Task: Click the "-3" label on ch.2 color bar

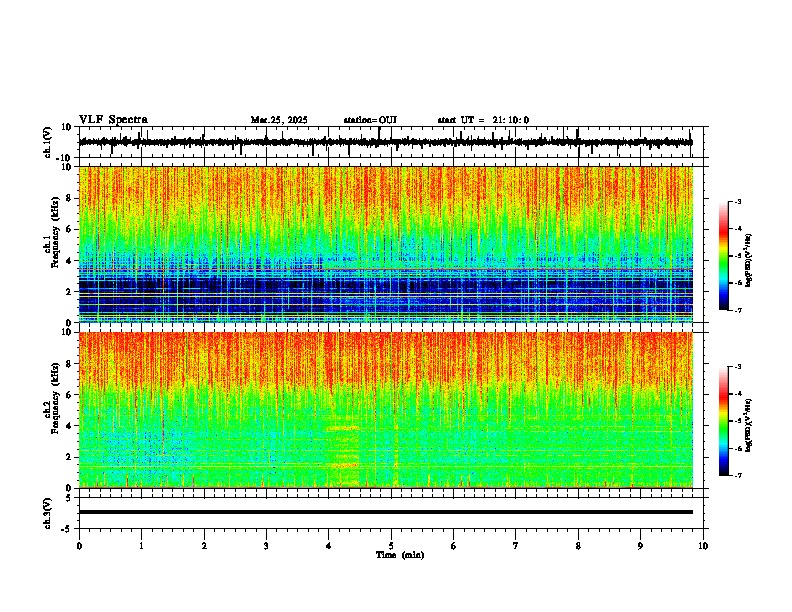Action: [737, 367]
